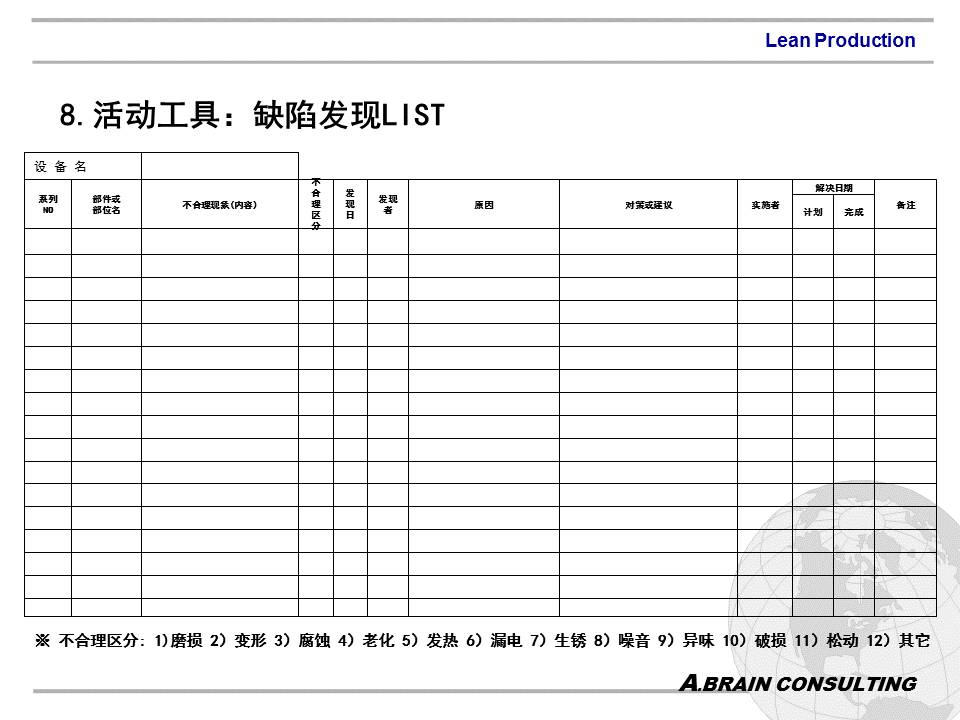This screenshot has height=720, width=960.
Task: Click the 设备名 label cell
Action: (x=82, y=166)
